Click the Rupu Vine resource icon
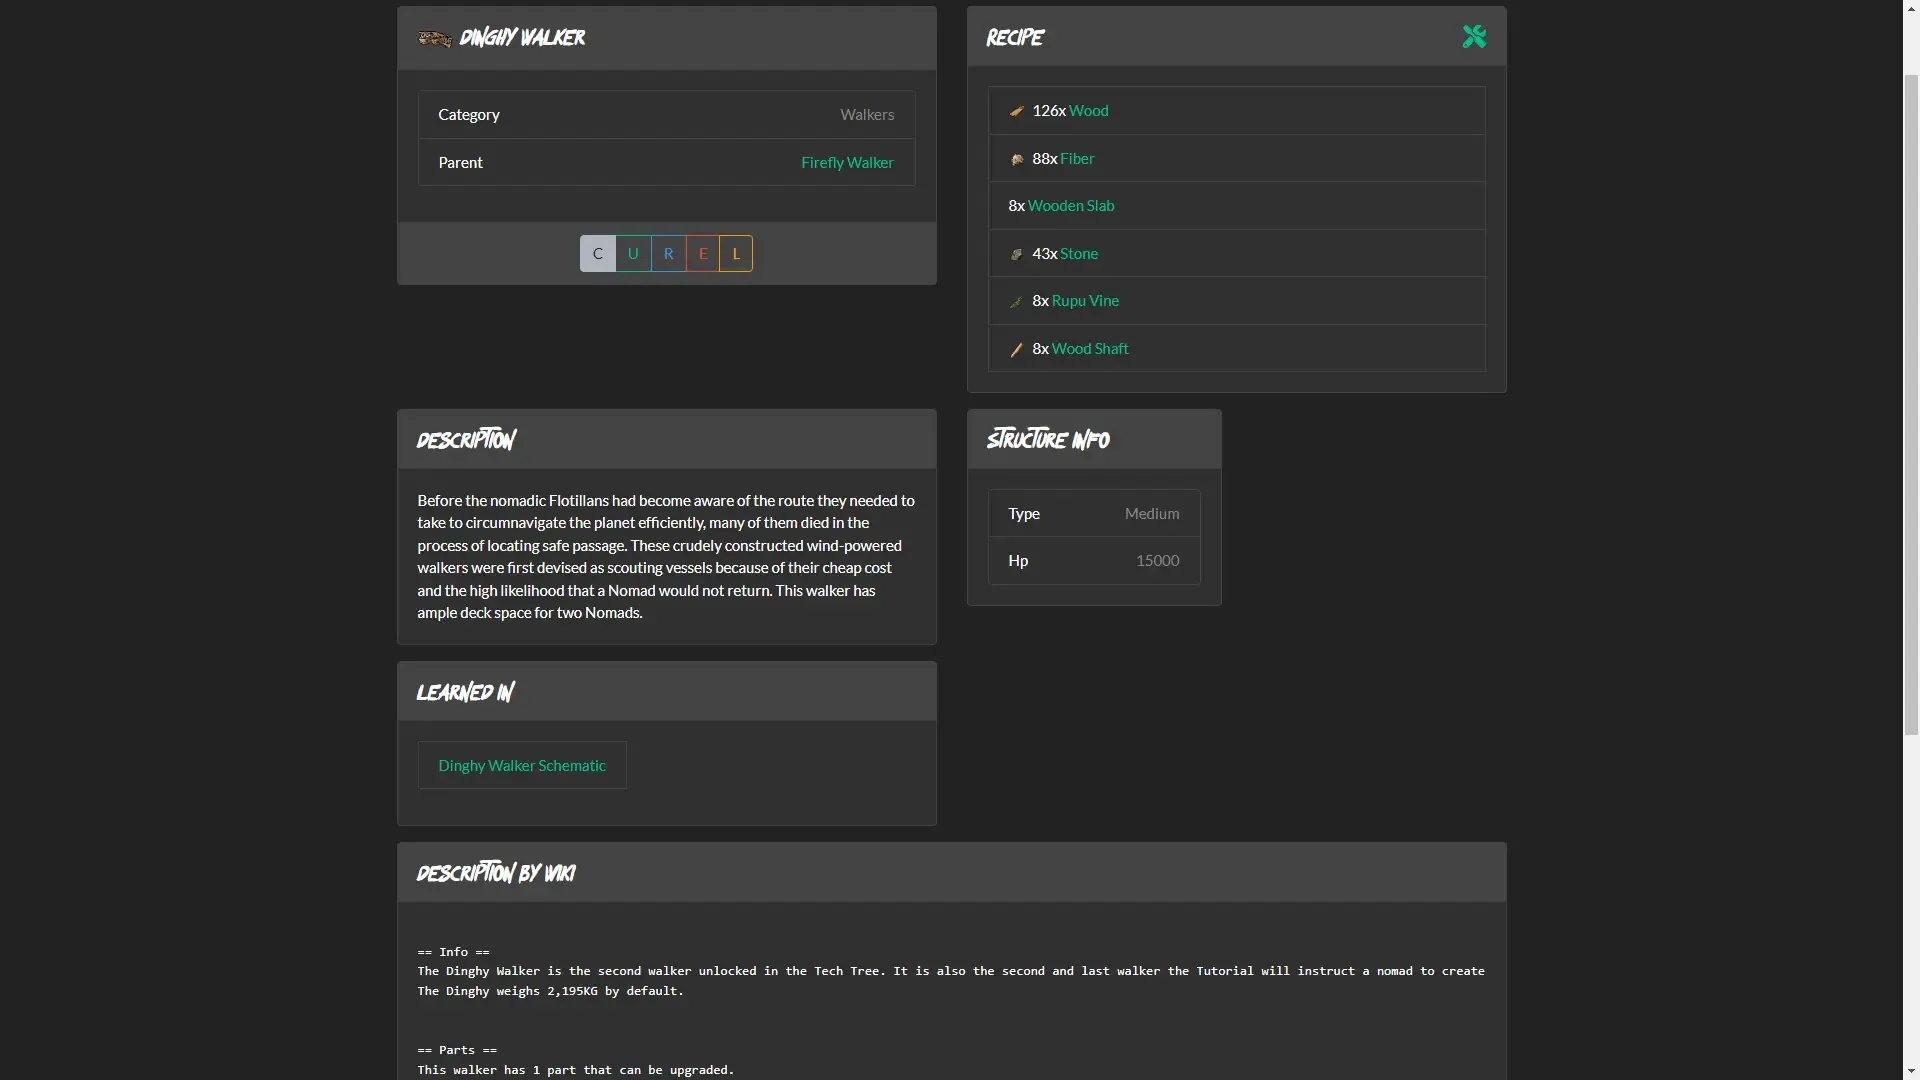The image size is (1920, 1080). click(x=1017, y=301)
